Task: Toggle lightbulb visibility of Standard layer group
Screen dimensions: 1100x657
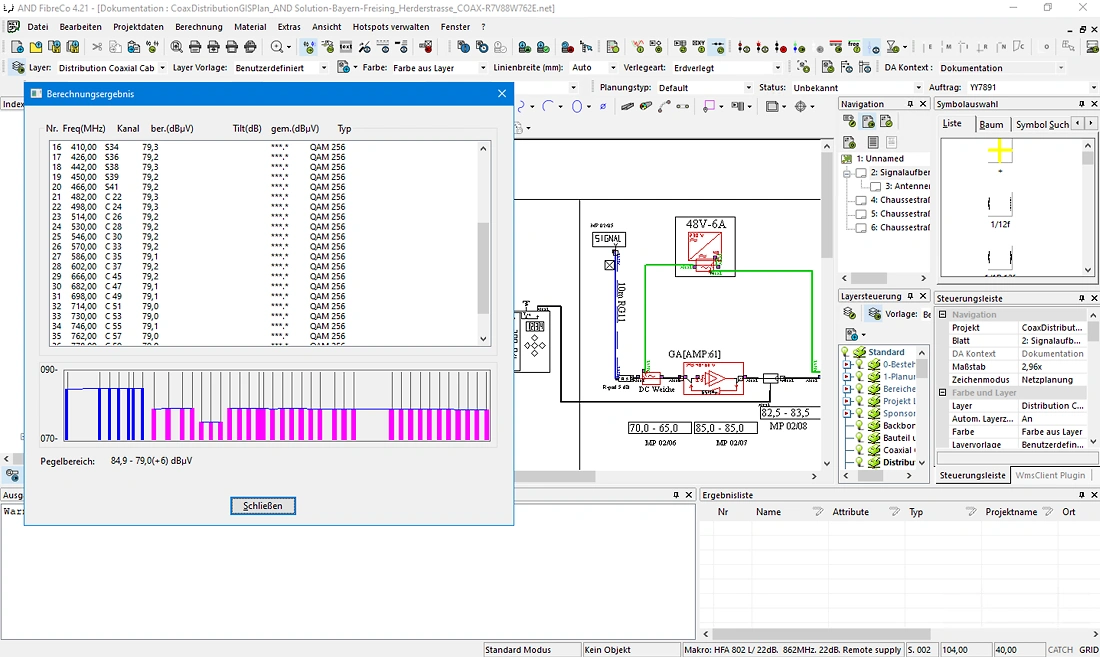Action: point(845,352)
